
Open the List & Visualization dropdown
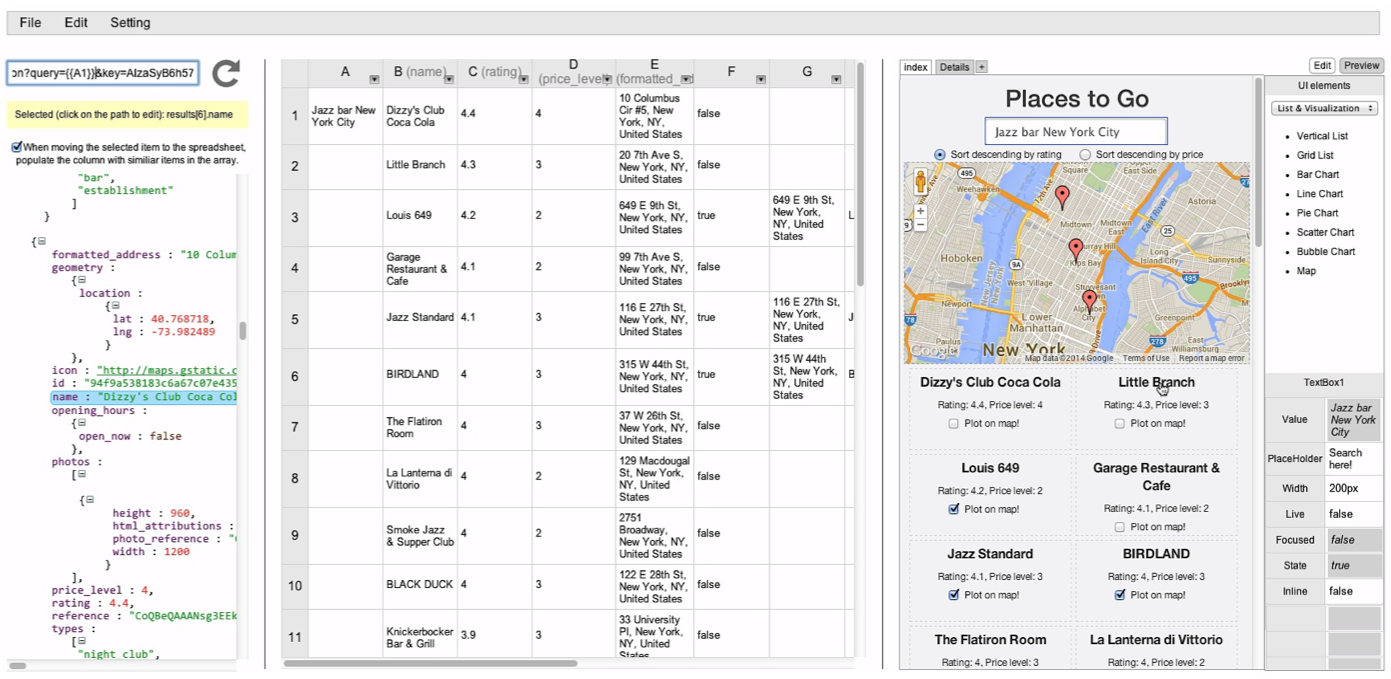pyautogui.click(x=1324, y=108)
